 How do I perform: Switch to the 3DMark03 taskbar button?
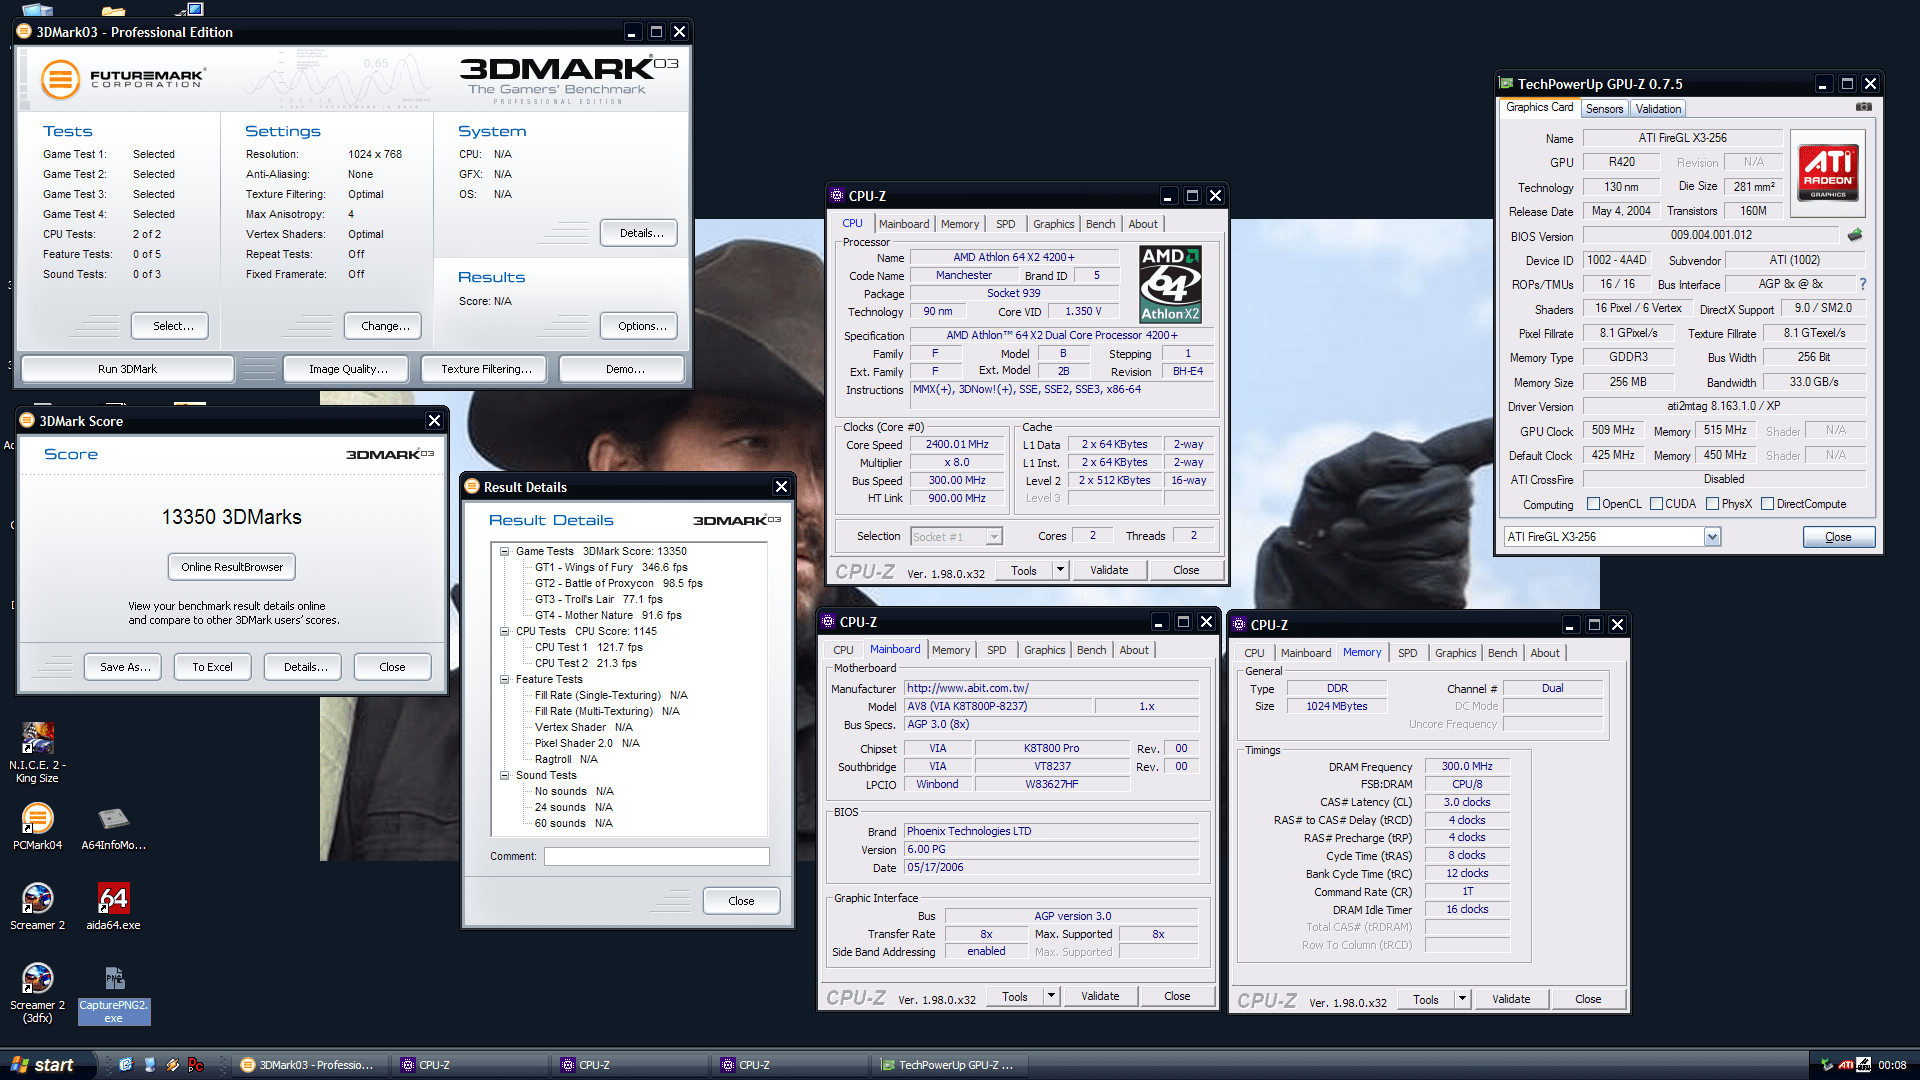[x=309, y=1065]
